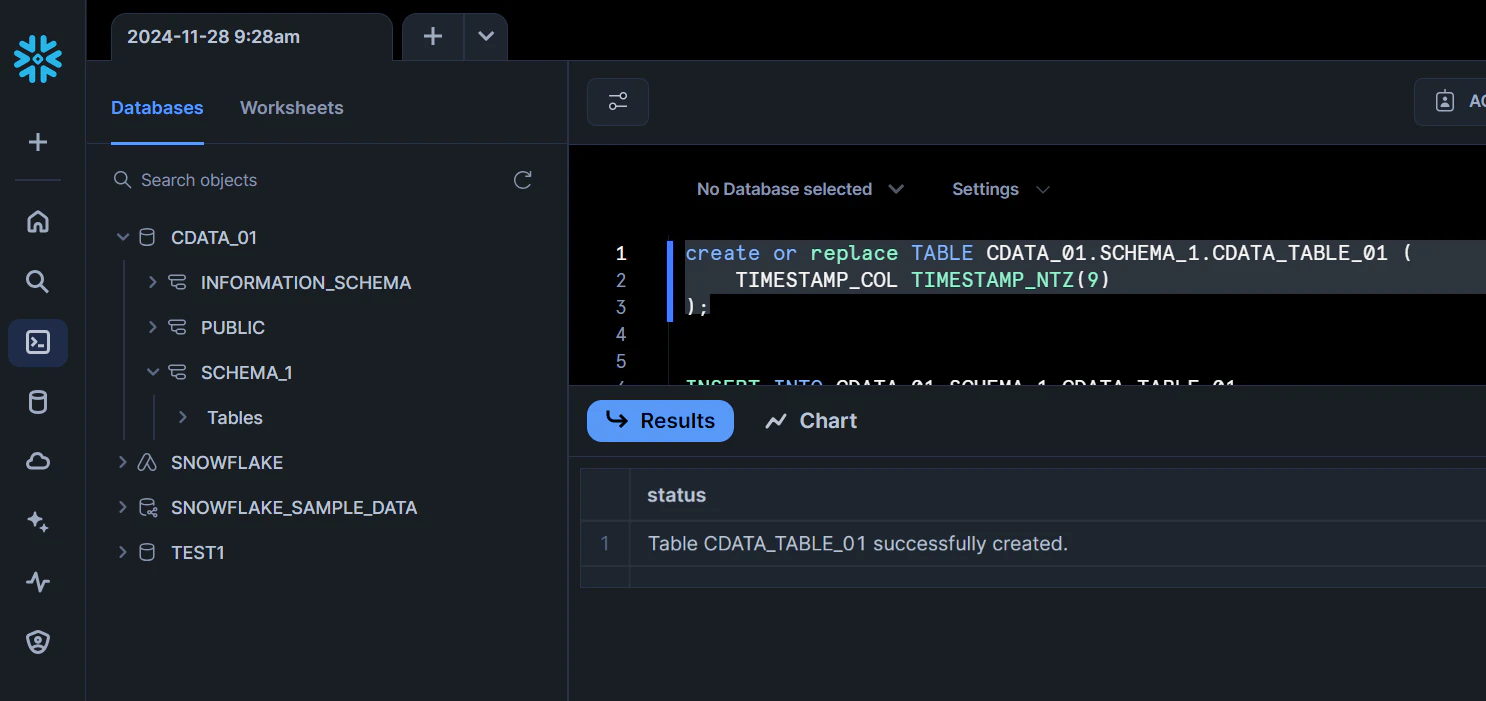Refresh the database object list
This screenshot has width=1486, height=701.
coord(522,180)
